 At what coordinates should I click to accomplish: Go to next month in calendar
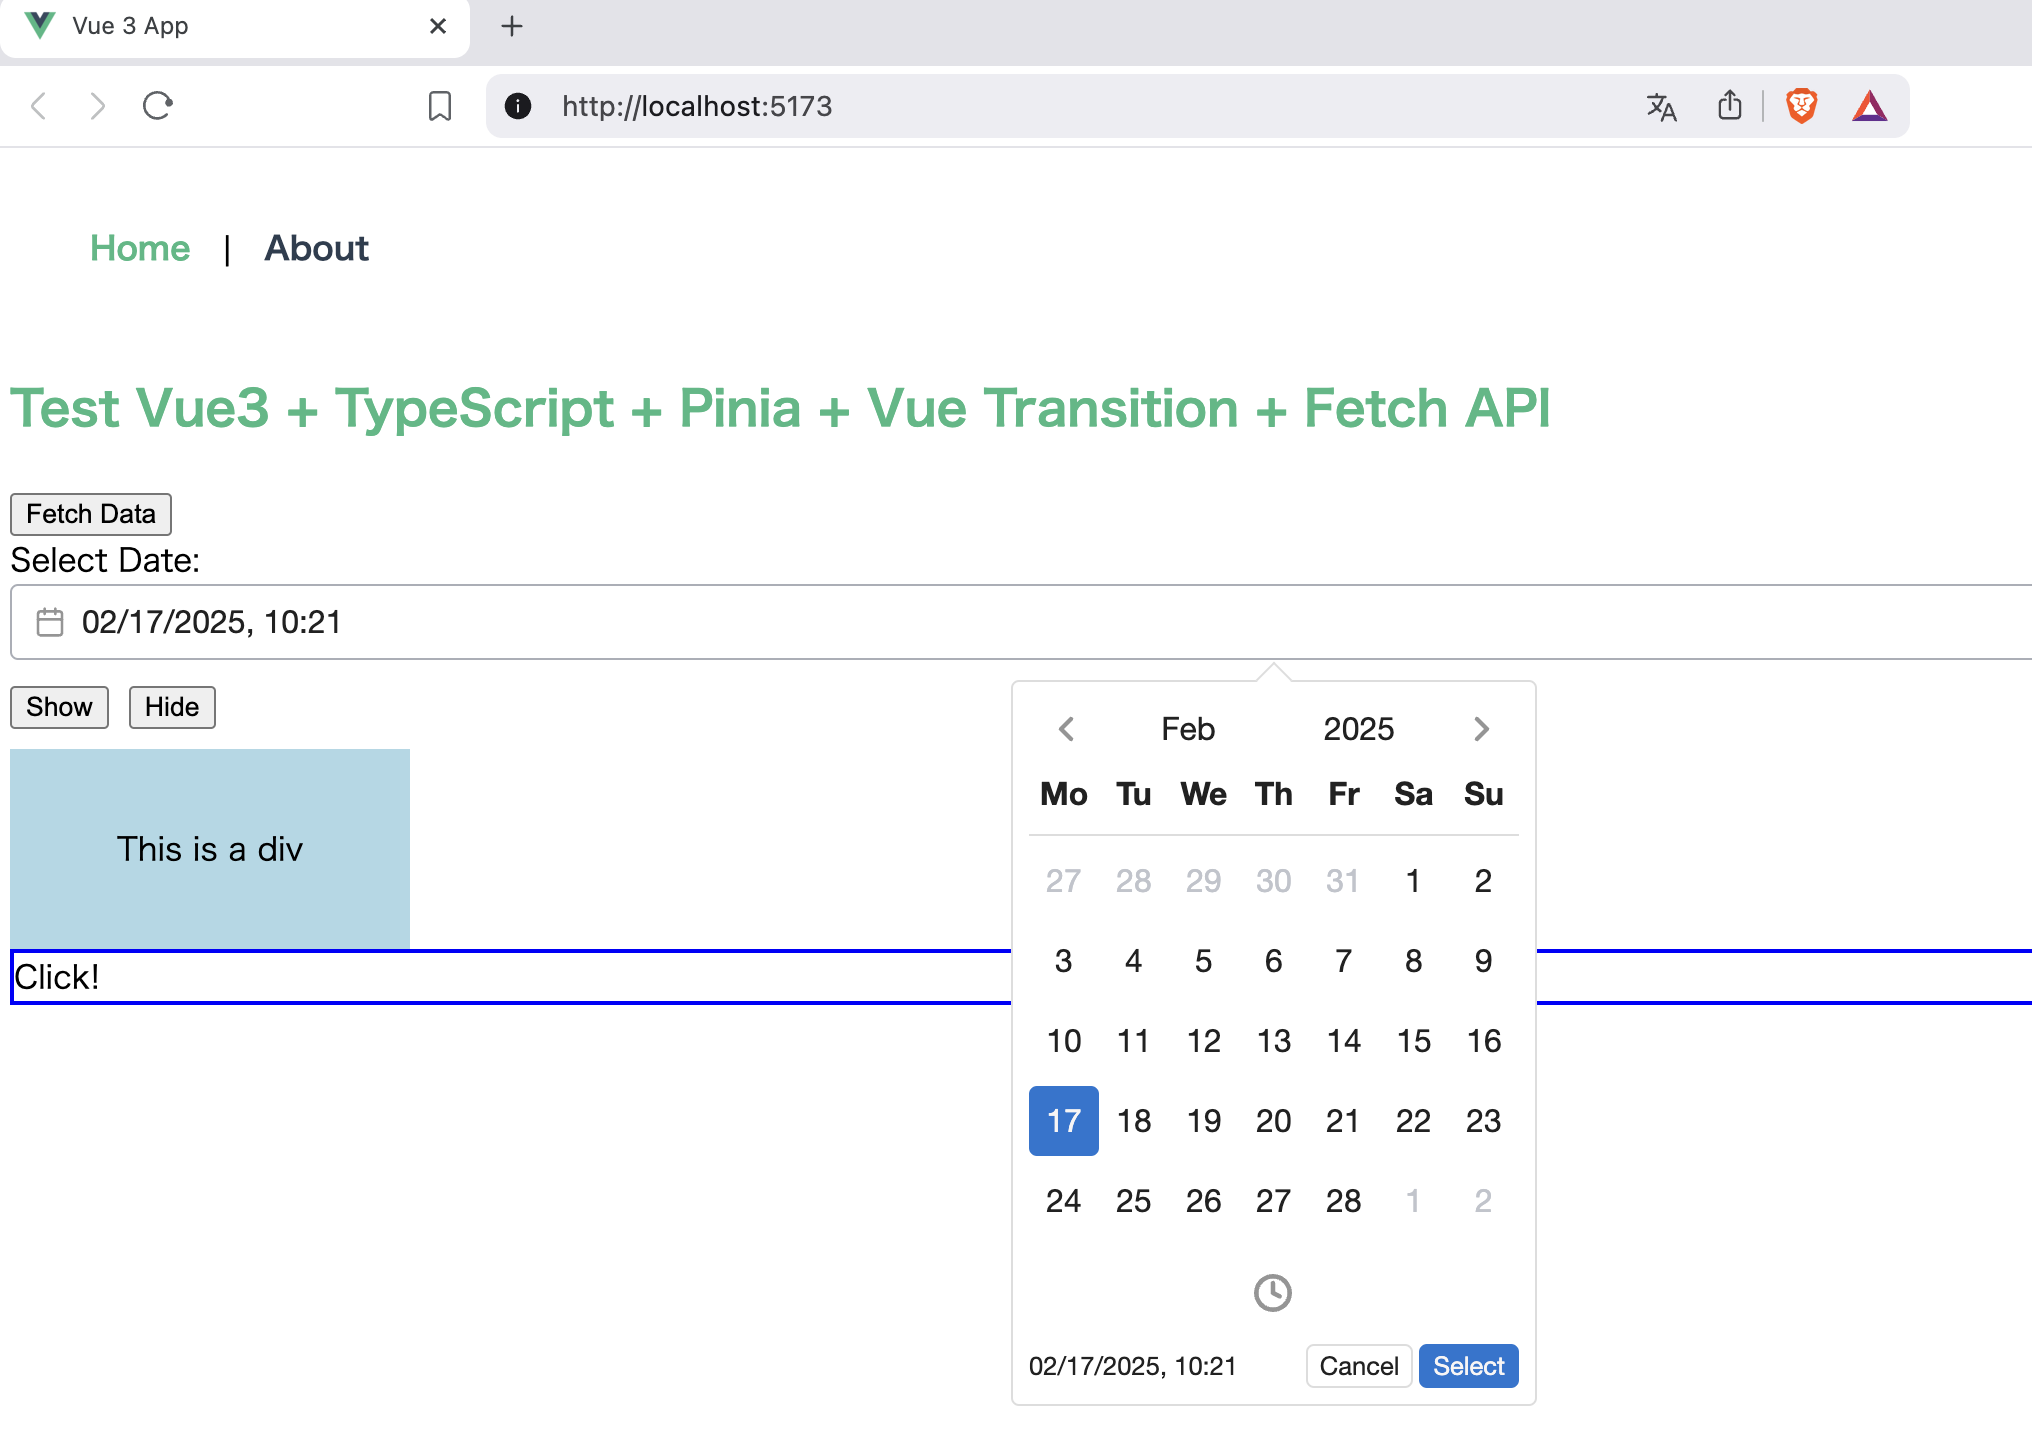[x=1481, y=729]
